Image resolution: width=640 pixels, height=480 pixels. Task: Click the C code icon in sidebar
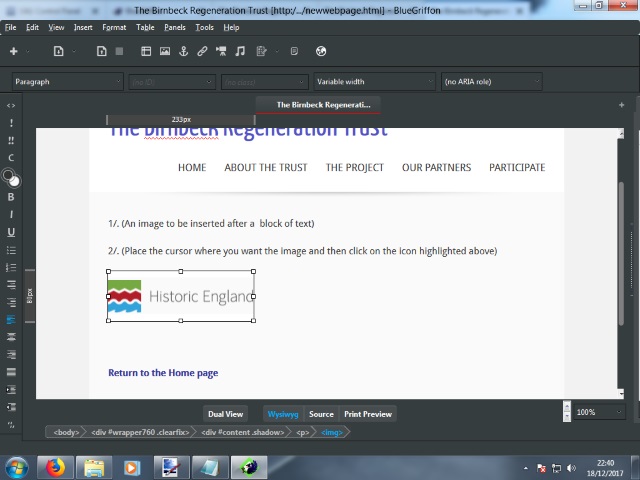click(x=11, y=158)
